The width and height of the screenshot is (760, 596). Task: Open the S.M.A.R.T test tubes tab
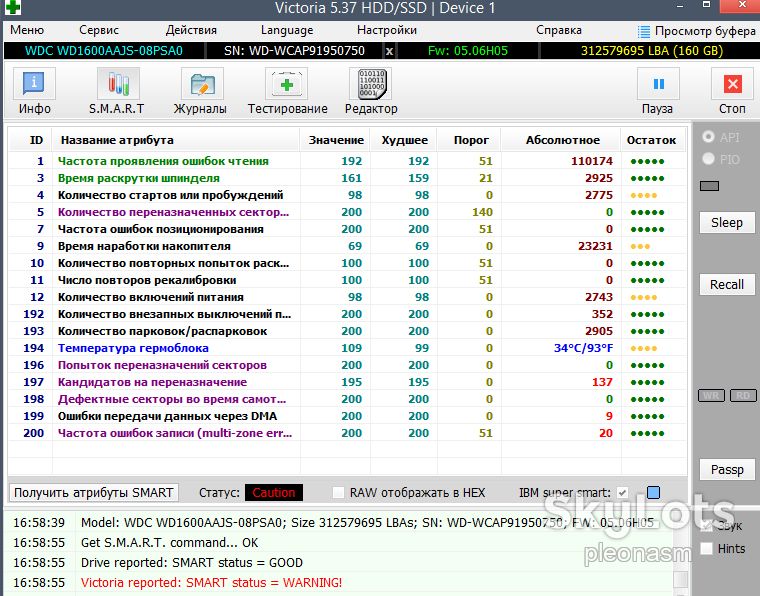(x=117, y=91)
